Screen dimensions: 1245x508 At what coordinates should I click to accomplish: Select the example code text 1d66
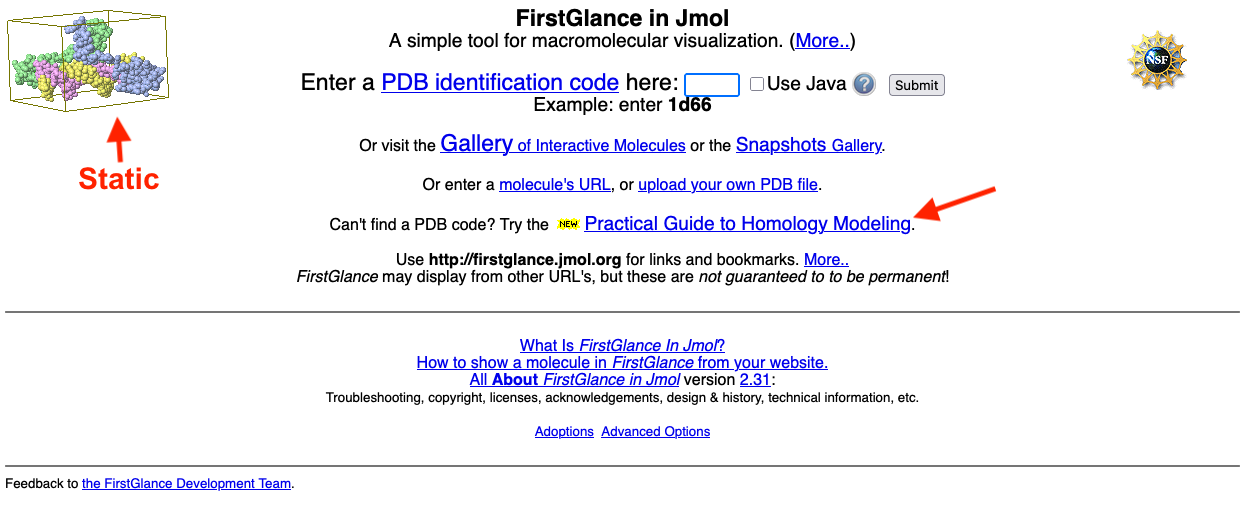click(x=689, y=104)
